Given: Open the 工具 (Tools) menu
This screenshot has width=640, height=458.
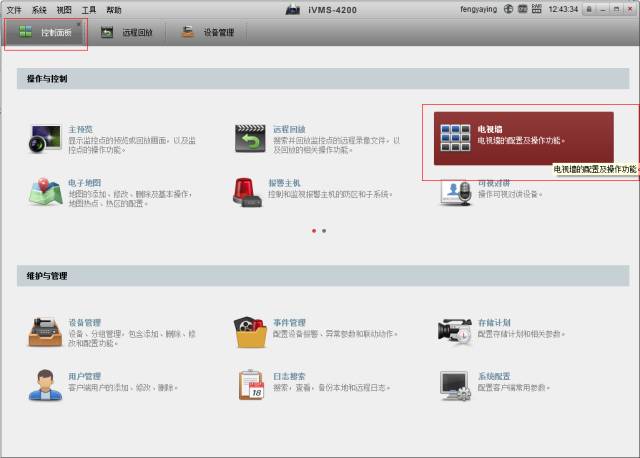Looking at the screenshot, I should click(89, 9).
